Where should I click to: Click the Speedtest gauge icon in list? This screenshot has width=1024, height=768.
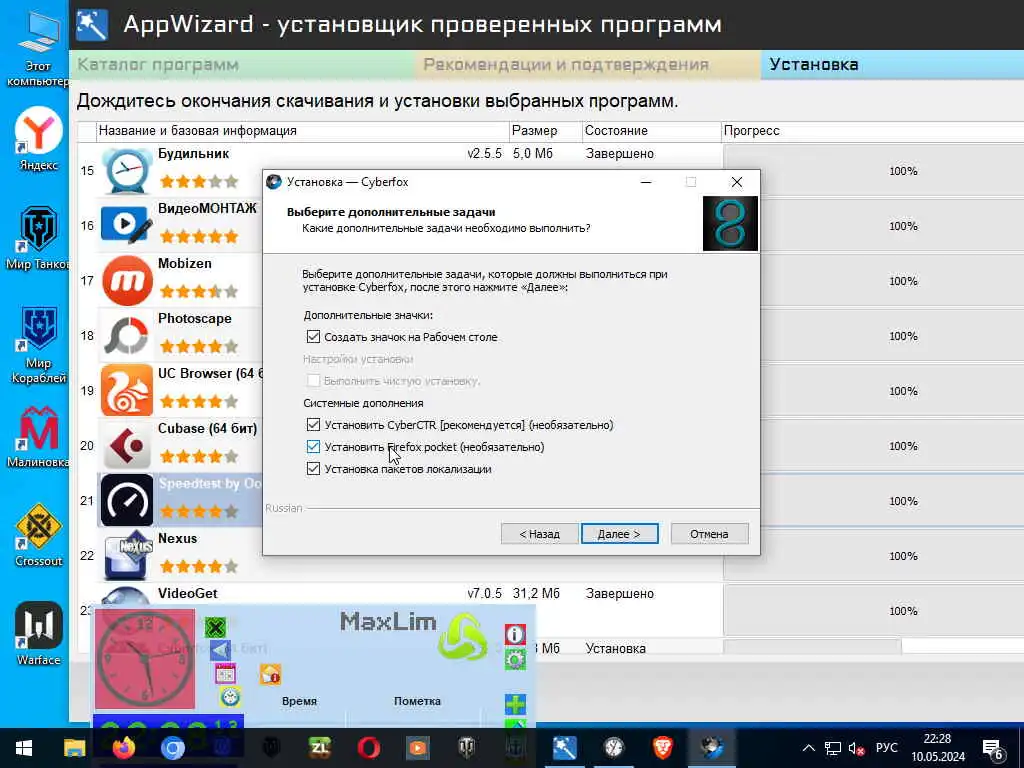[127, 500]
